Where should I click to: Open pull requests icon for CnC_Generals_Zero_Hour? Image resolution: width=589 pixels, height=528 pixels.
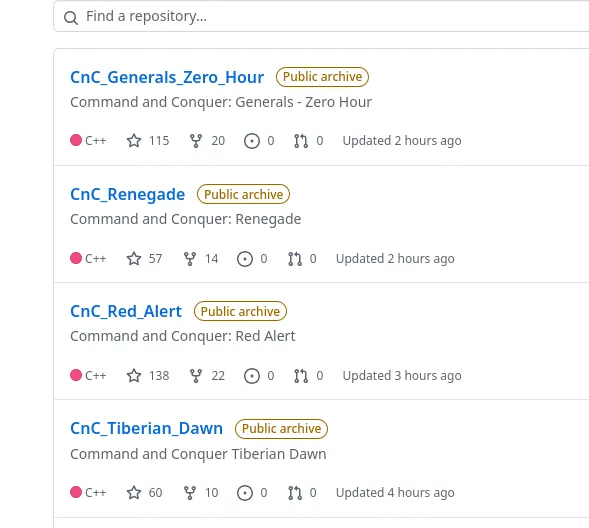coord(301,141)
